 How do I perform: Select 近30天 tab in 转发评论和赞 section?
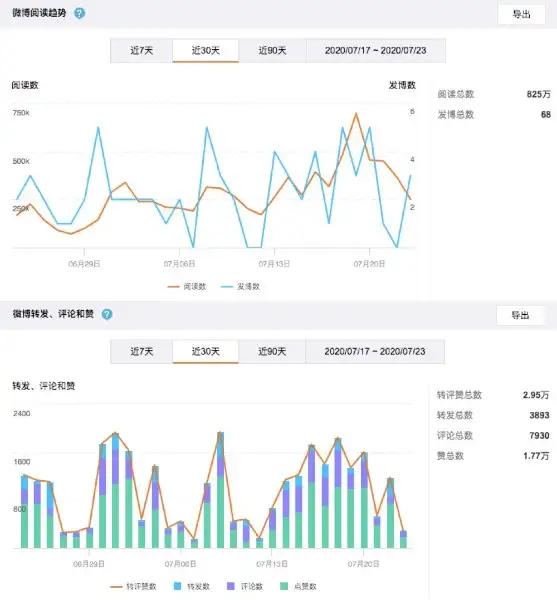206,351
